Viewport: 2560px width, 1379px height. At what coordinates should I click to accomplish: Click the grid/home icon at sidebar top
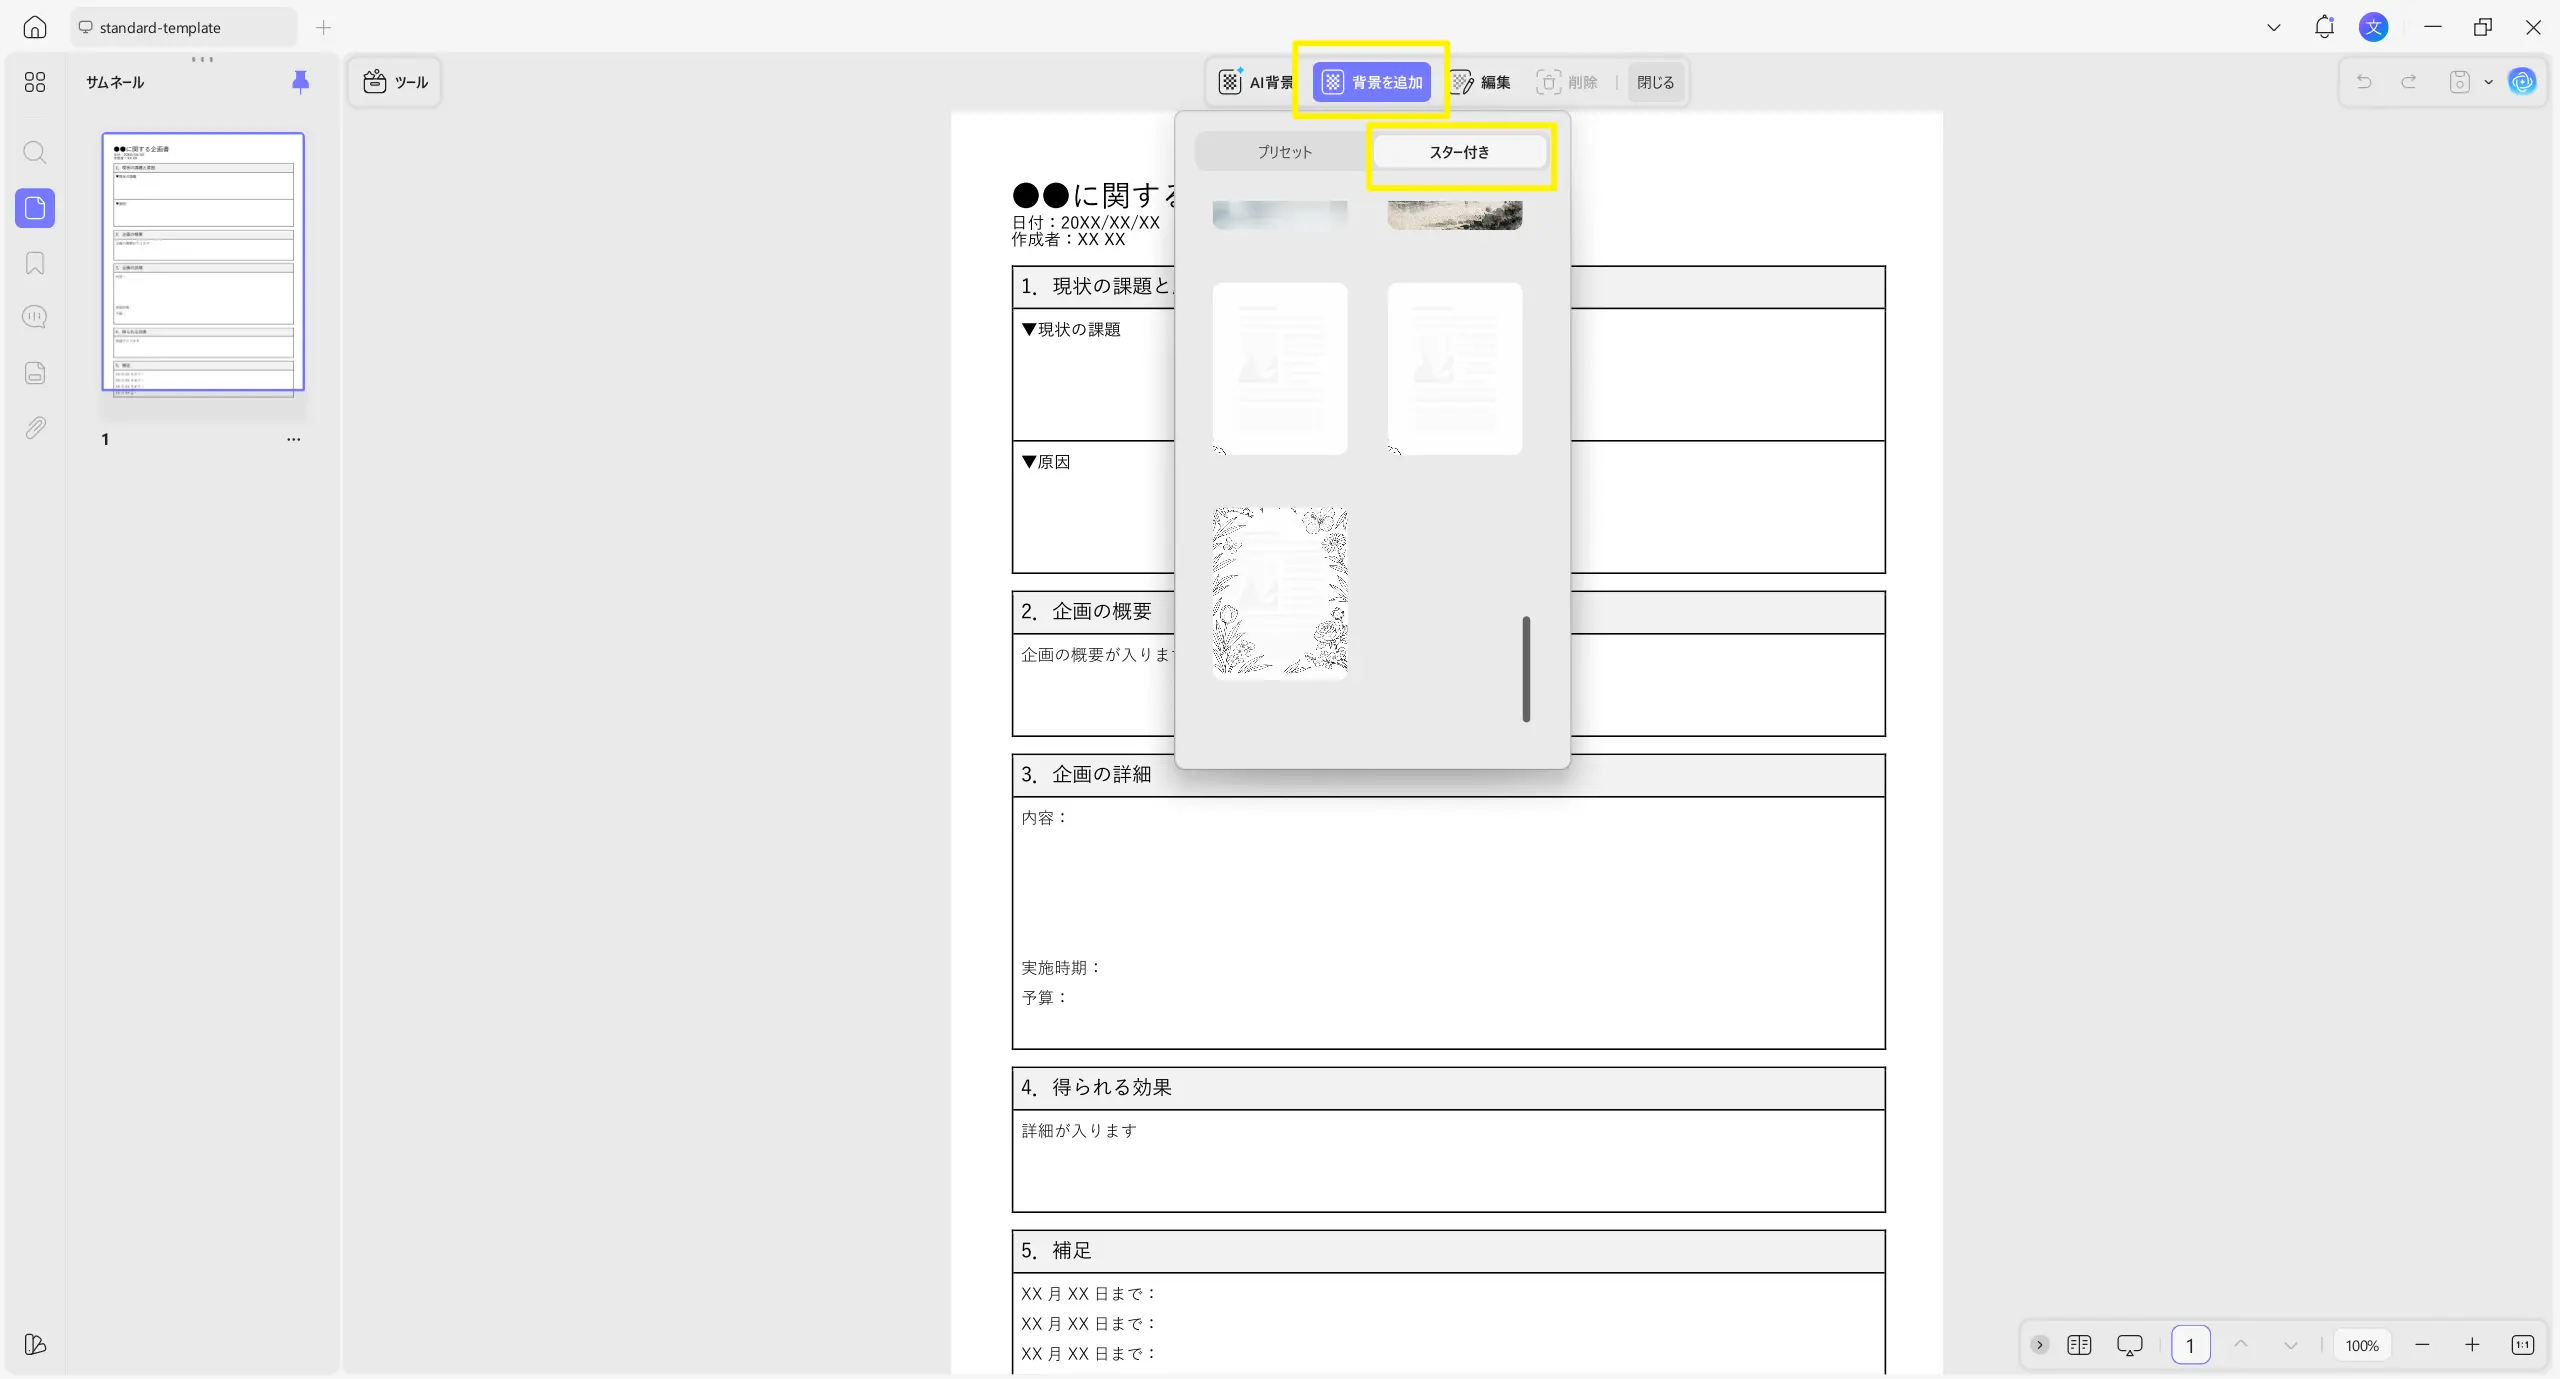click(x=35, y=82)
